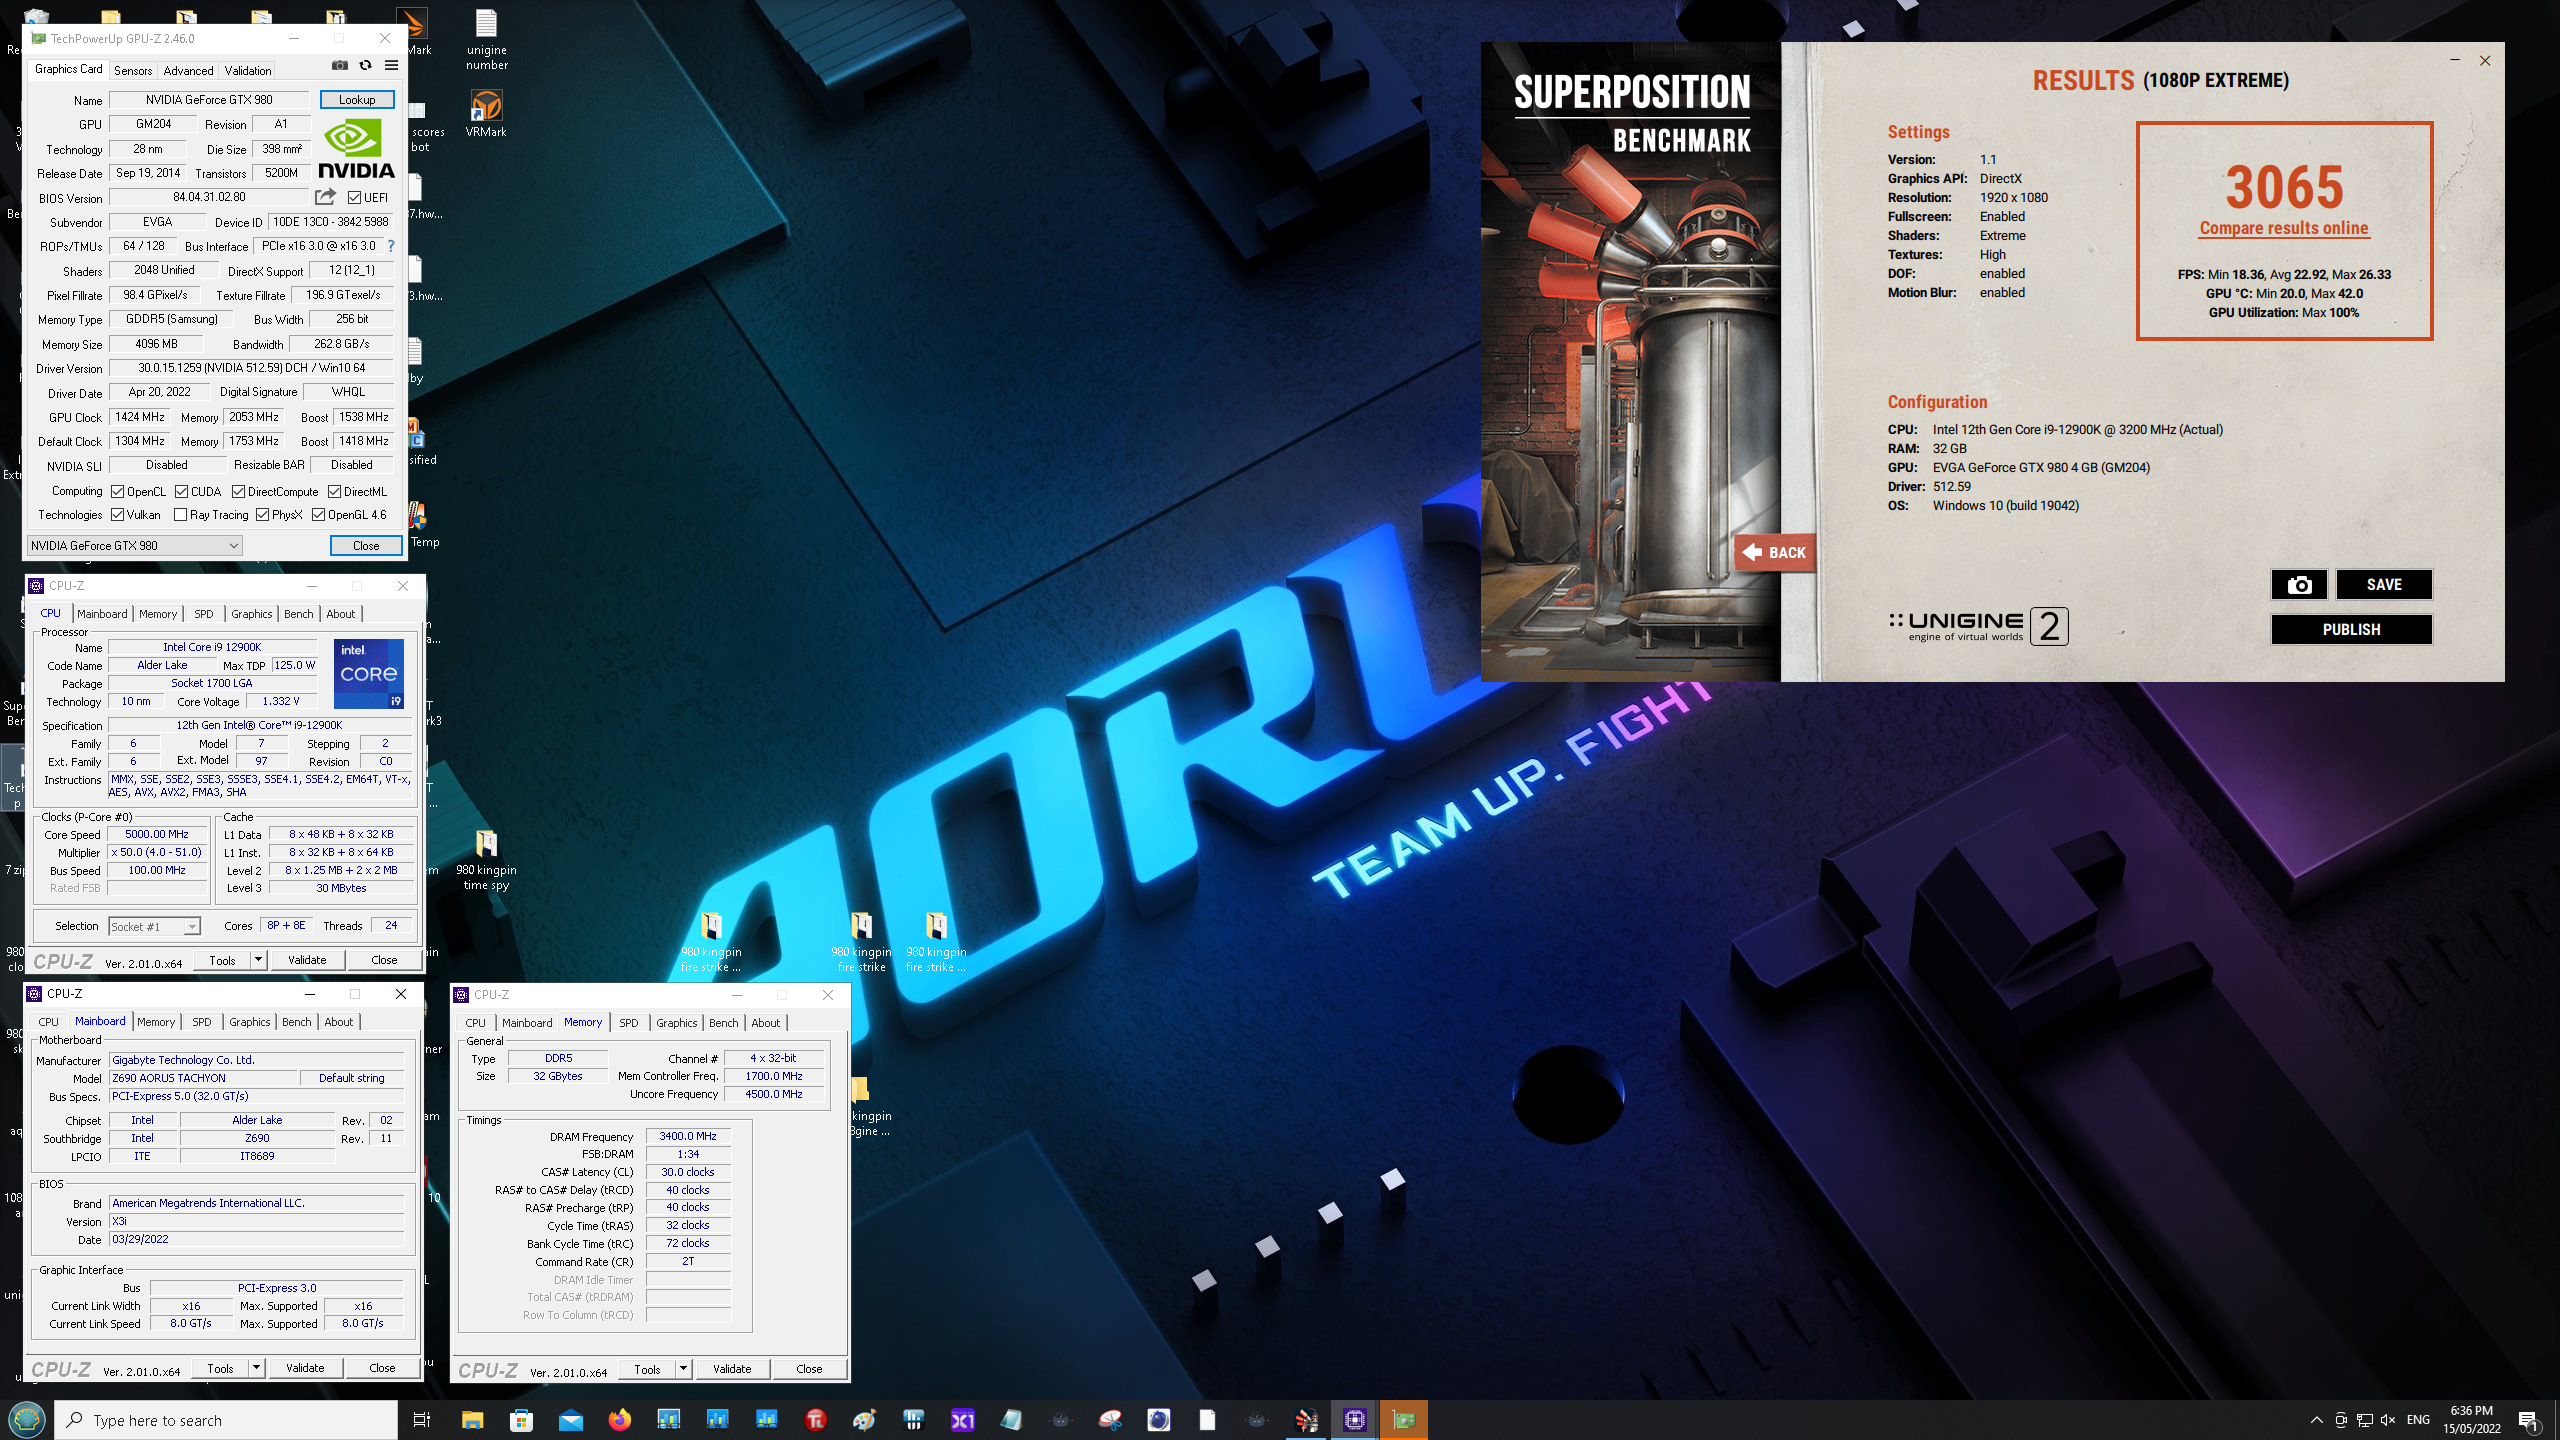The image size is (2560, 1440).
Task: Click the Superposition benchmark taskbar icon
Action: (x=1306, y=1420)
